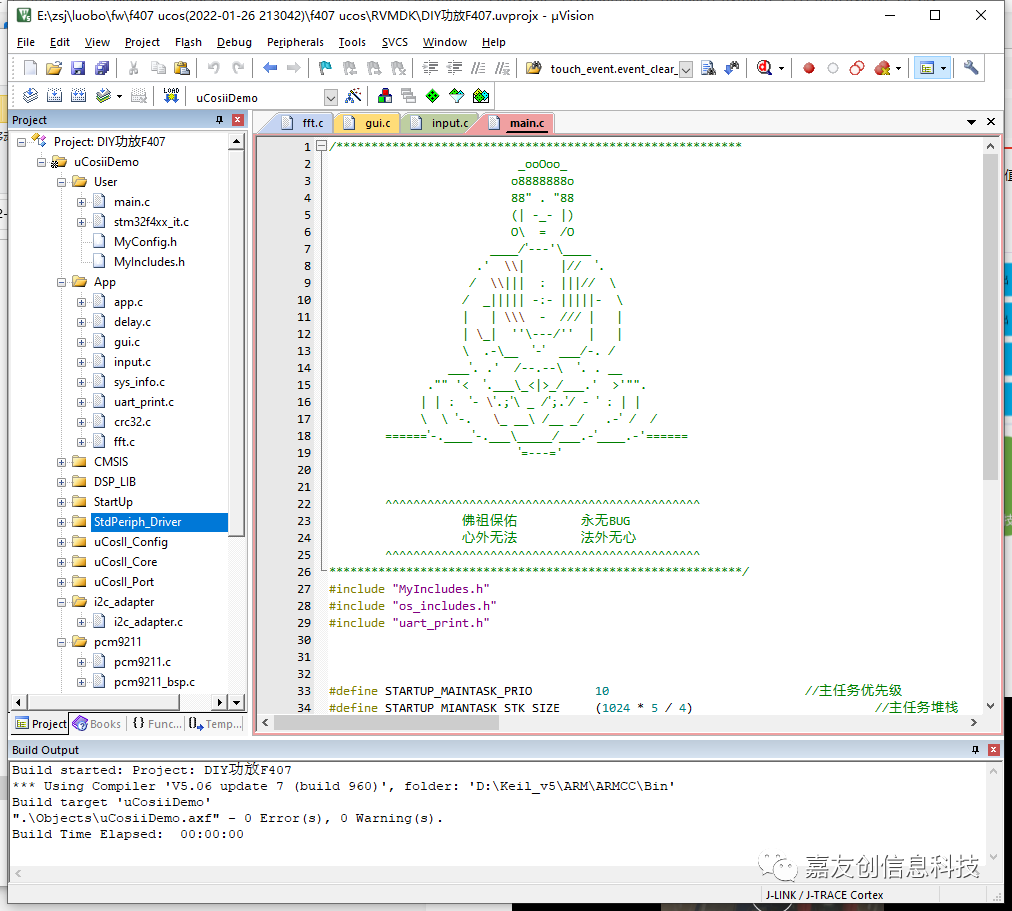The height and width of the screenshot is (911, 1012).
Task: Click the Save All icon
Action: (102, 68)
